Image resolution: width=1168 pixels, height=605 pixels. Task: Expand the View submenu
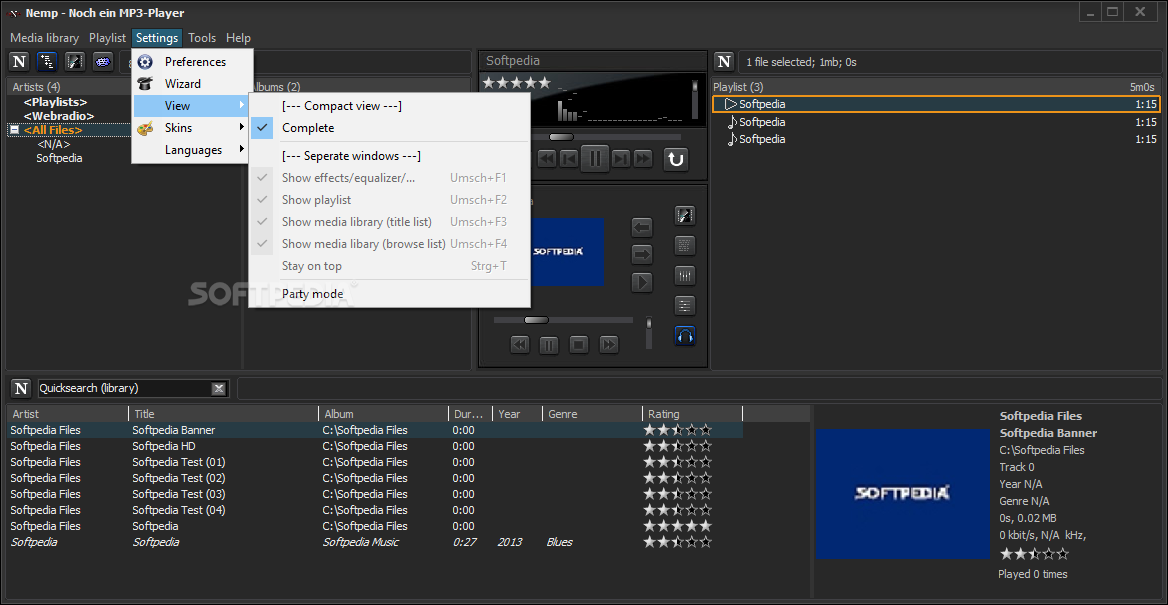pyautogui.click(x=192, y=106)
